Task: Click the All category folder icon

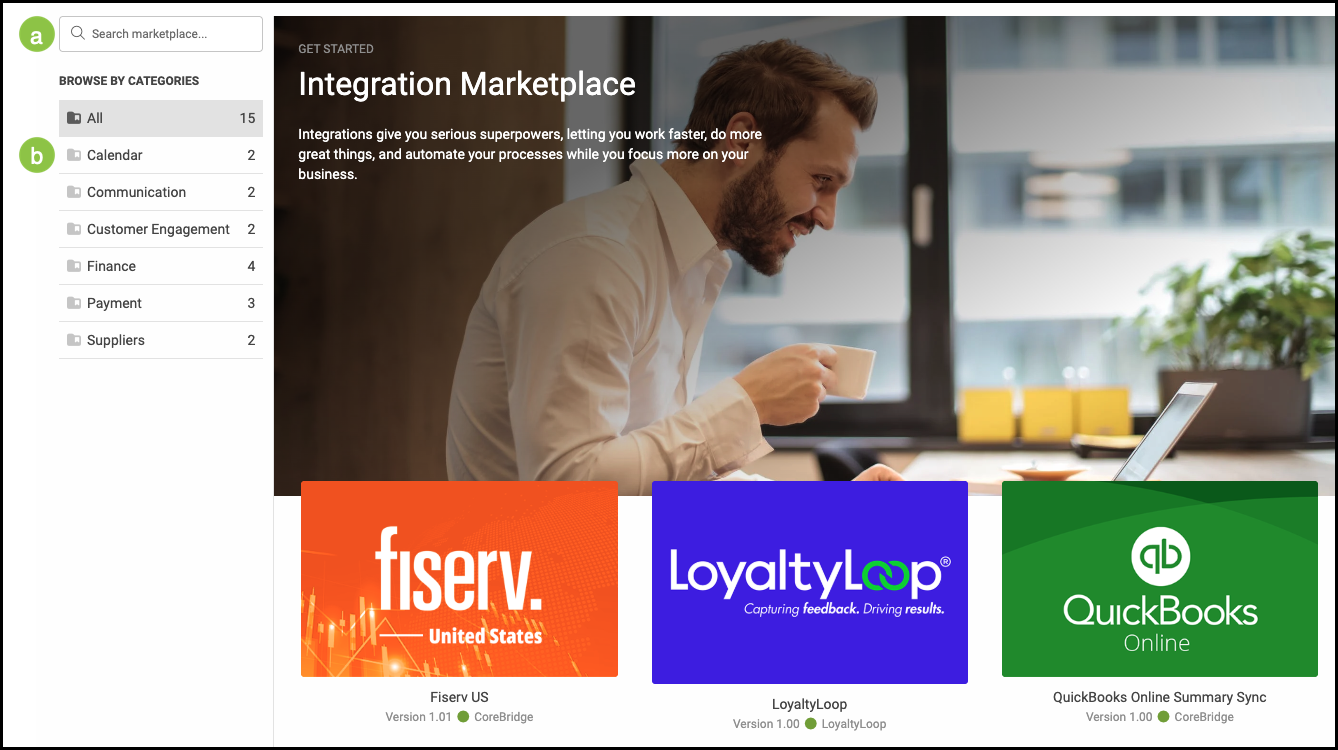Action: click(74, 118)
